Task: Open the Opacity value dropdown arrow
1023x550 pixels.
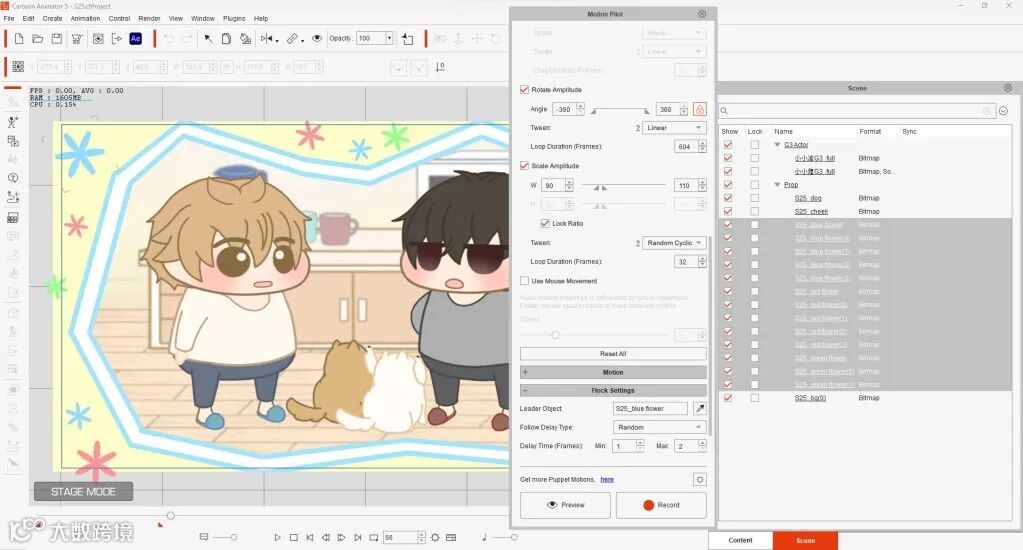Action: click(x=389, y=38)
